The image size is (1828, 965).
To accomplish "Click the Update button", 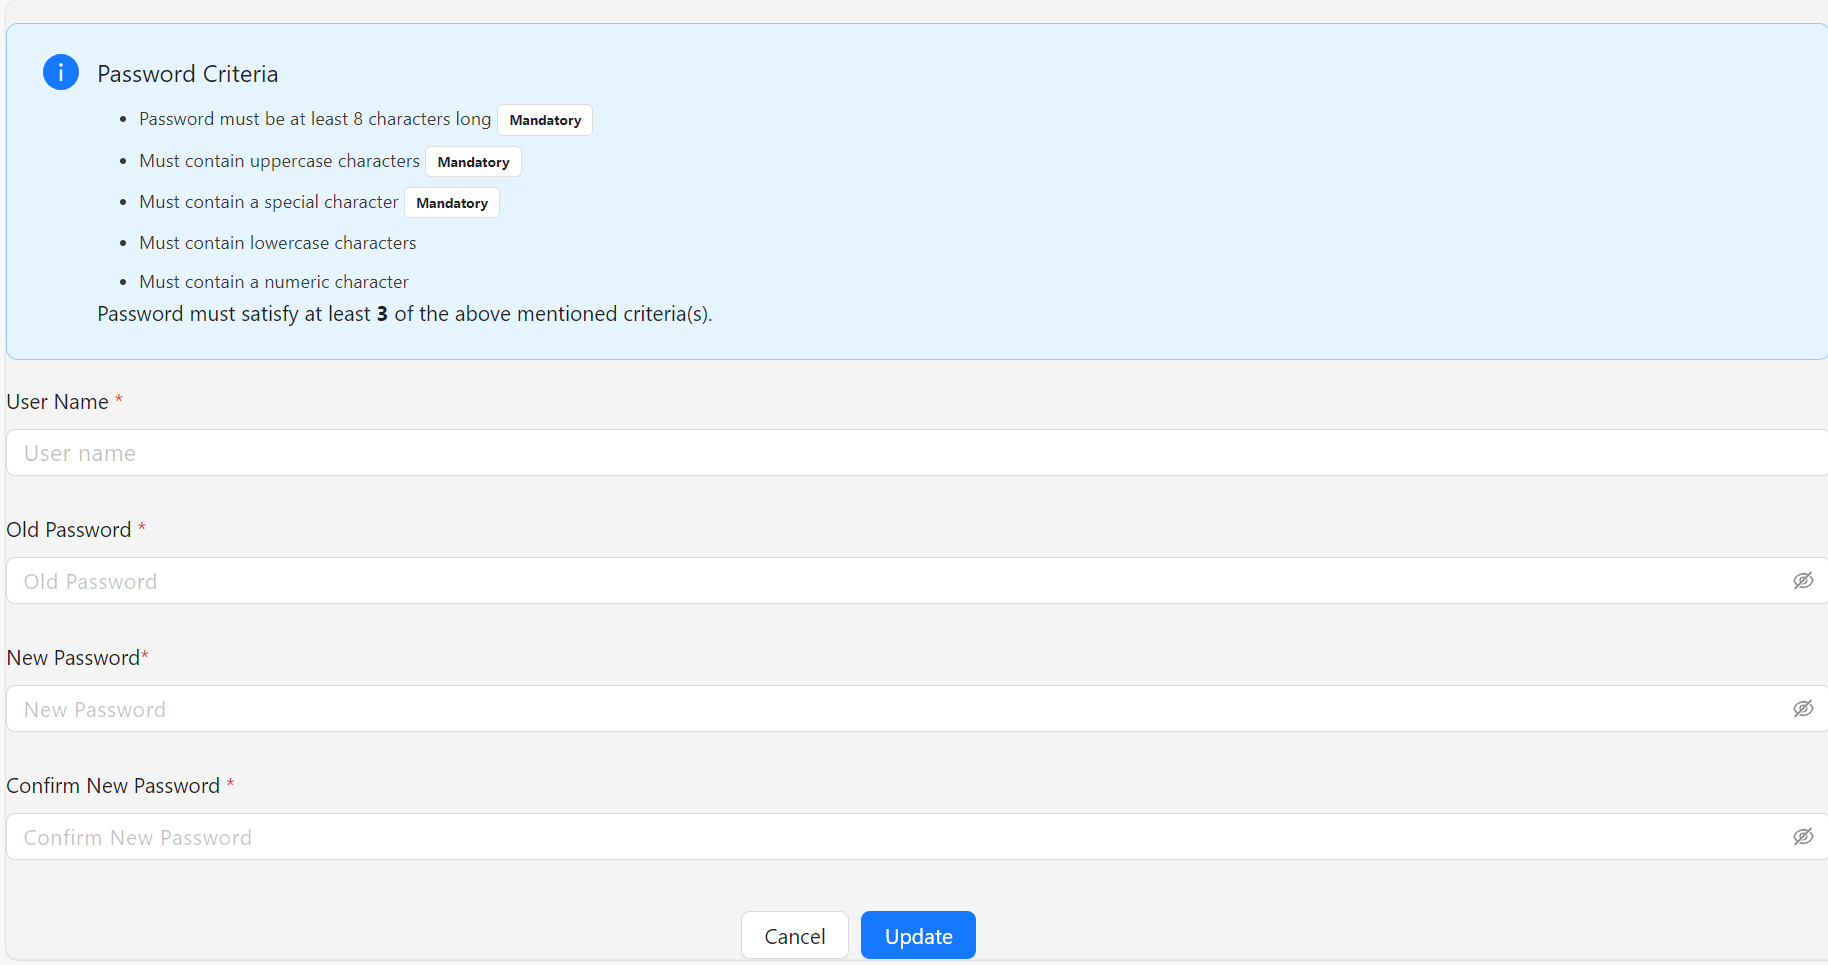I will point(918,935).
